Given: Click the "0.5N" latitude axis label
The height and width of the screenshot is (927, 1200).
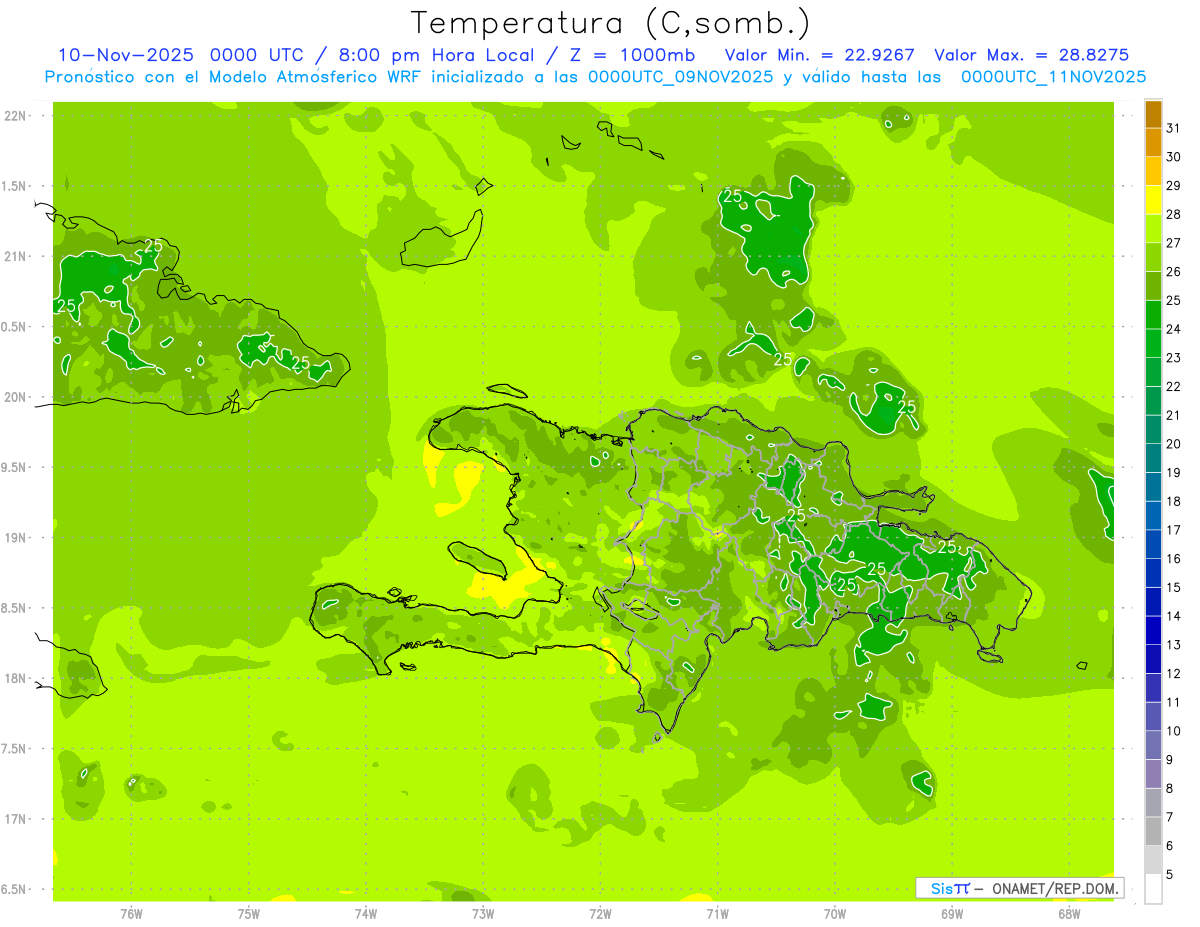Looking at the screenshot, I should [x=15, y=327].
